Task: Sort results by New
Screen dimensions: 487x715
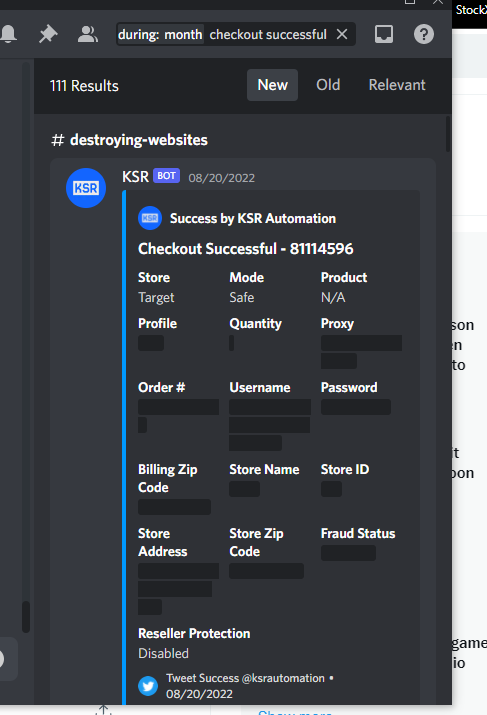Action: 272,85
